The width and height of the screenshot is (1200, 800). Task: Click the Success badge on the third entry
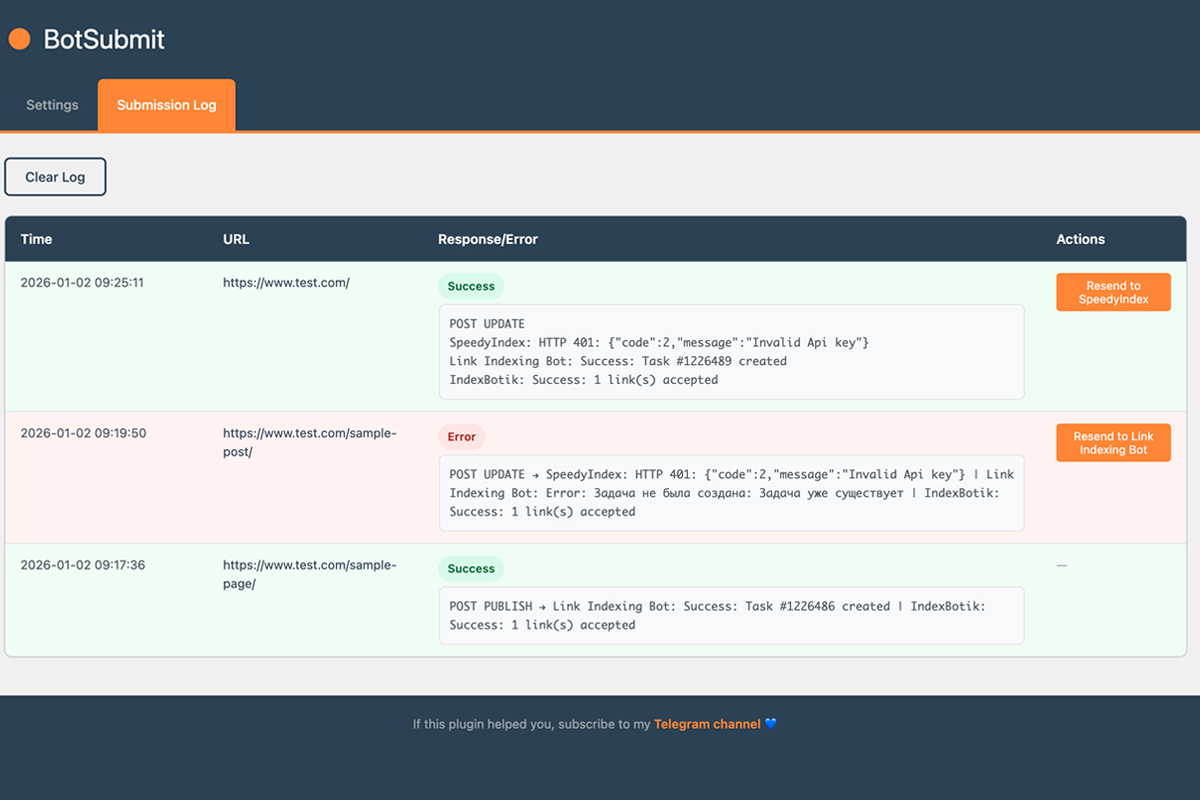coord(471,568)
